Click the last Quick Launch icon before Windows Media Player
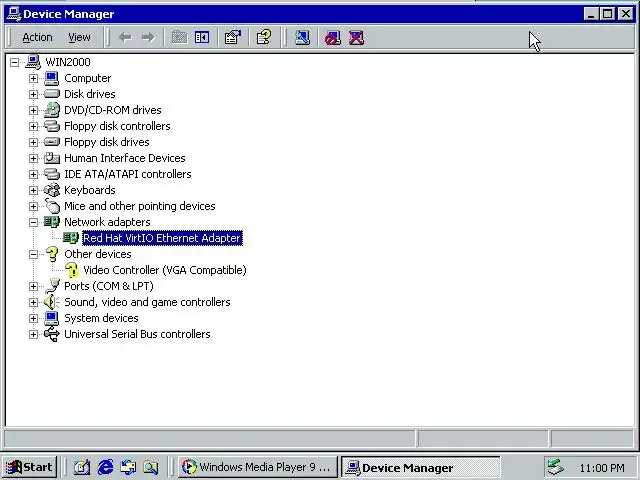Viewport: 640px width, 480px height. point(151,467)
